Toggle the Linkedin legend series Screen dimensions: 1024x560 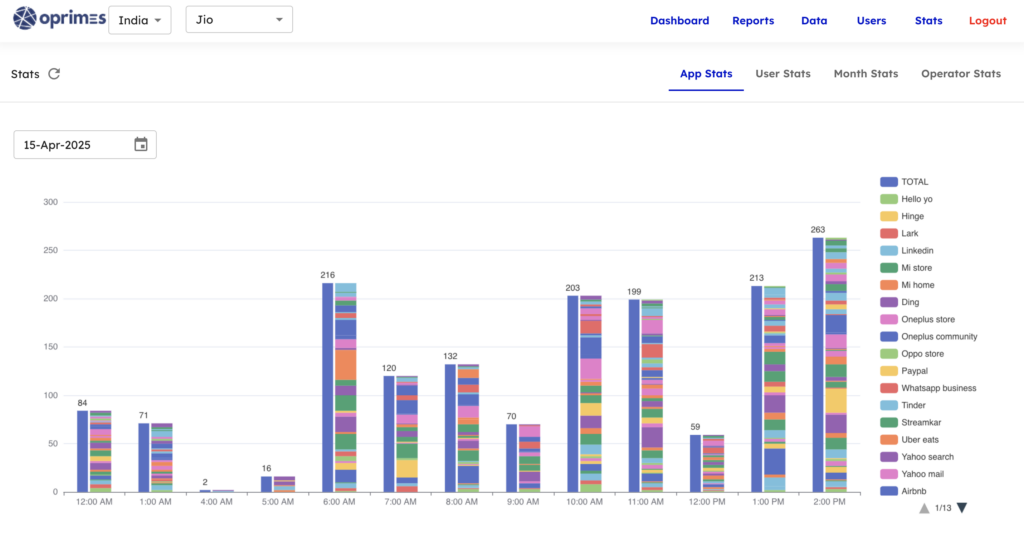coord(906,251)
